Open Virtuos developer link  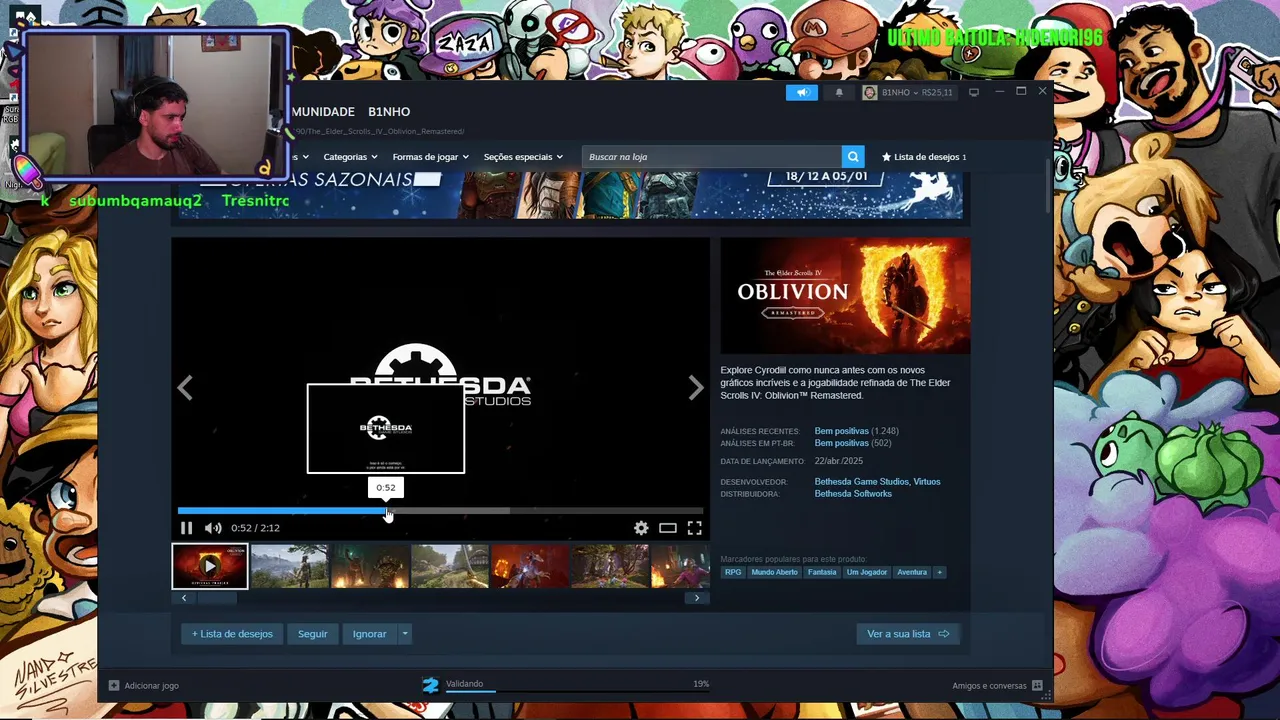[927, 482]
